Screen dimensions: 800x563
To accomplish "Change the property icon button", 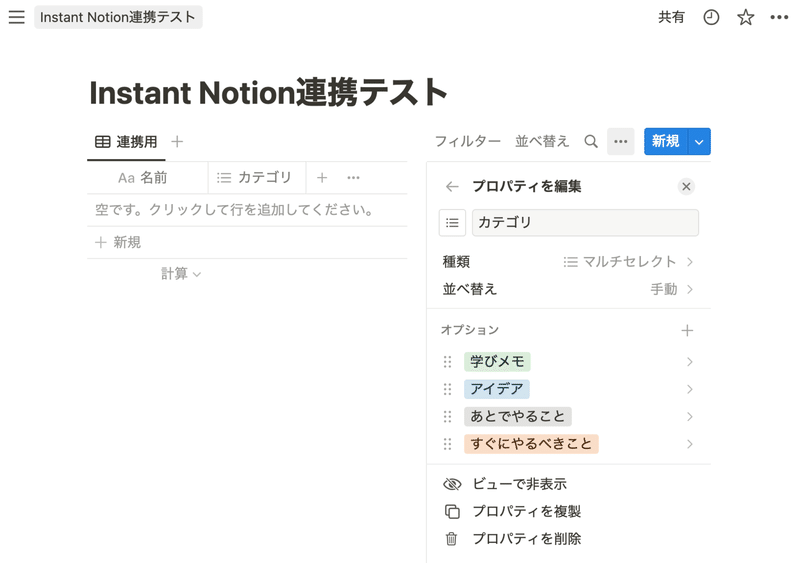I will tap(452, 223).
